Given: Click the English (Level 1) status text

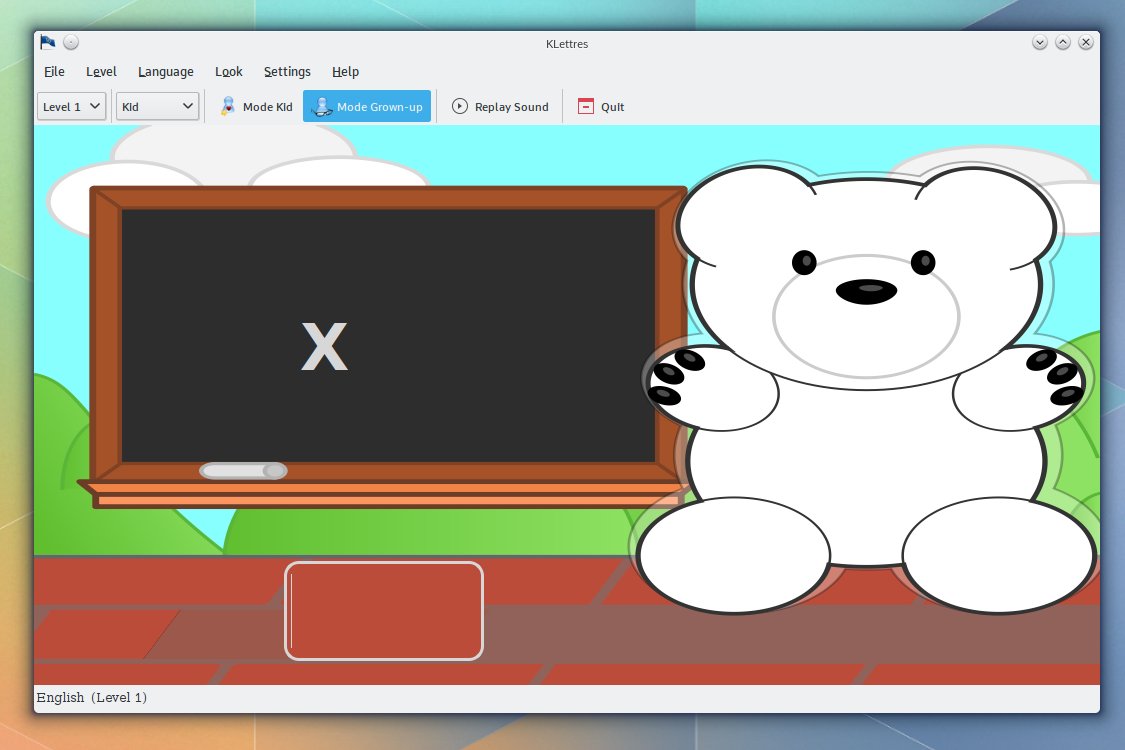Looking at the screenshot, I should [x=92, y=698].
